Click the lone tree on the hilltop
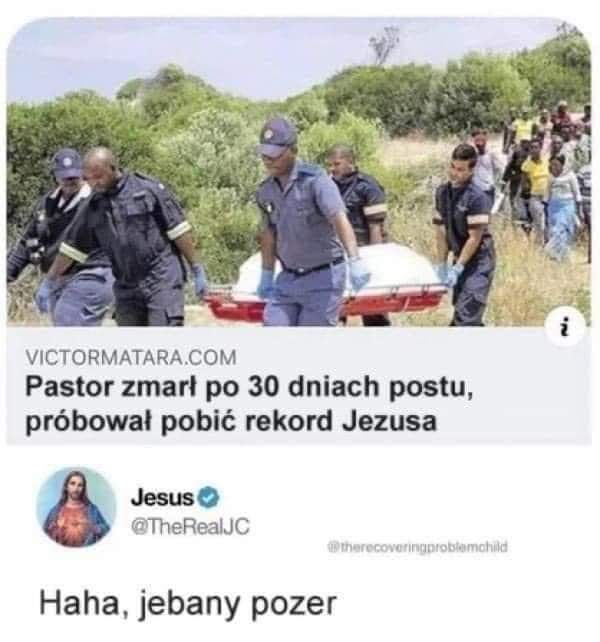600x642 pixels. tap(385, 44)
